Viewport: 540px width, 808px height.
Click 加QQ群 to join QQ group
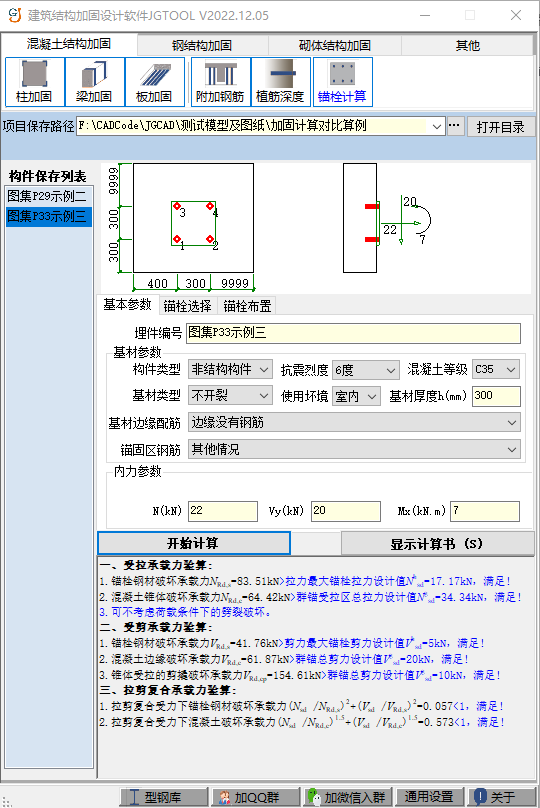(256, 797)
